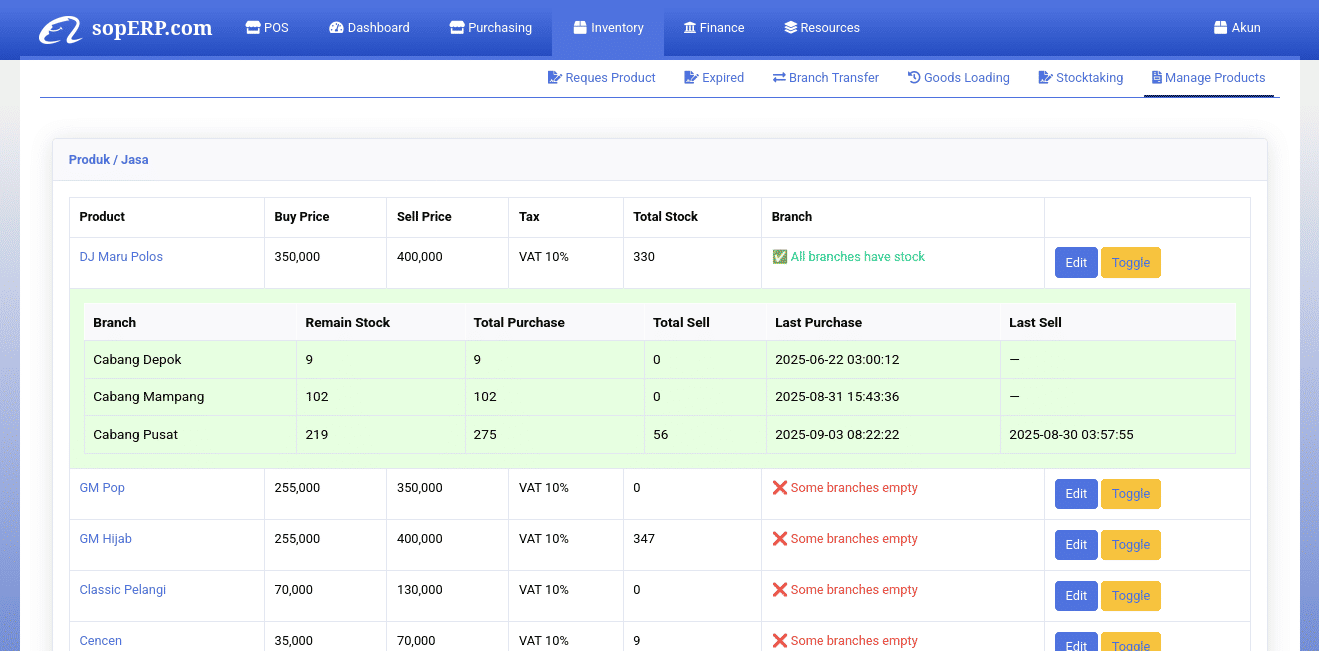Select the Manage Products tab
The image size is (1320, 651).
[x=1208, y=78]
